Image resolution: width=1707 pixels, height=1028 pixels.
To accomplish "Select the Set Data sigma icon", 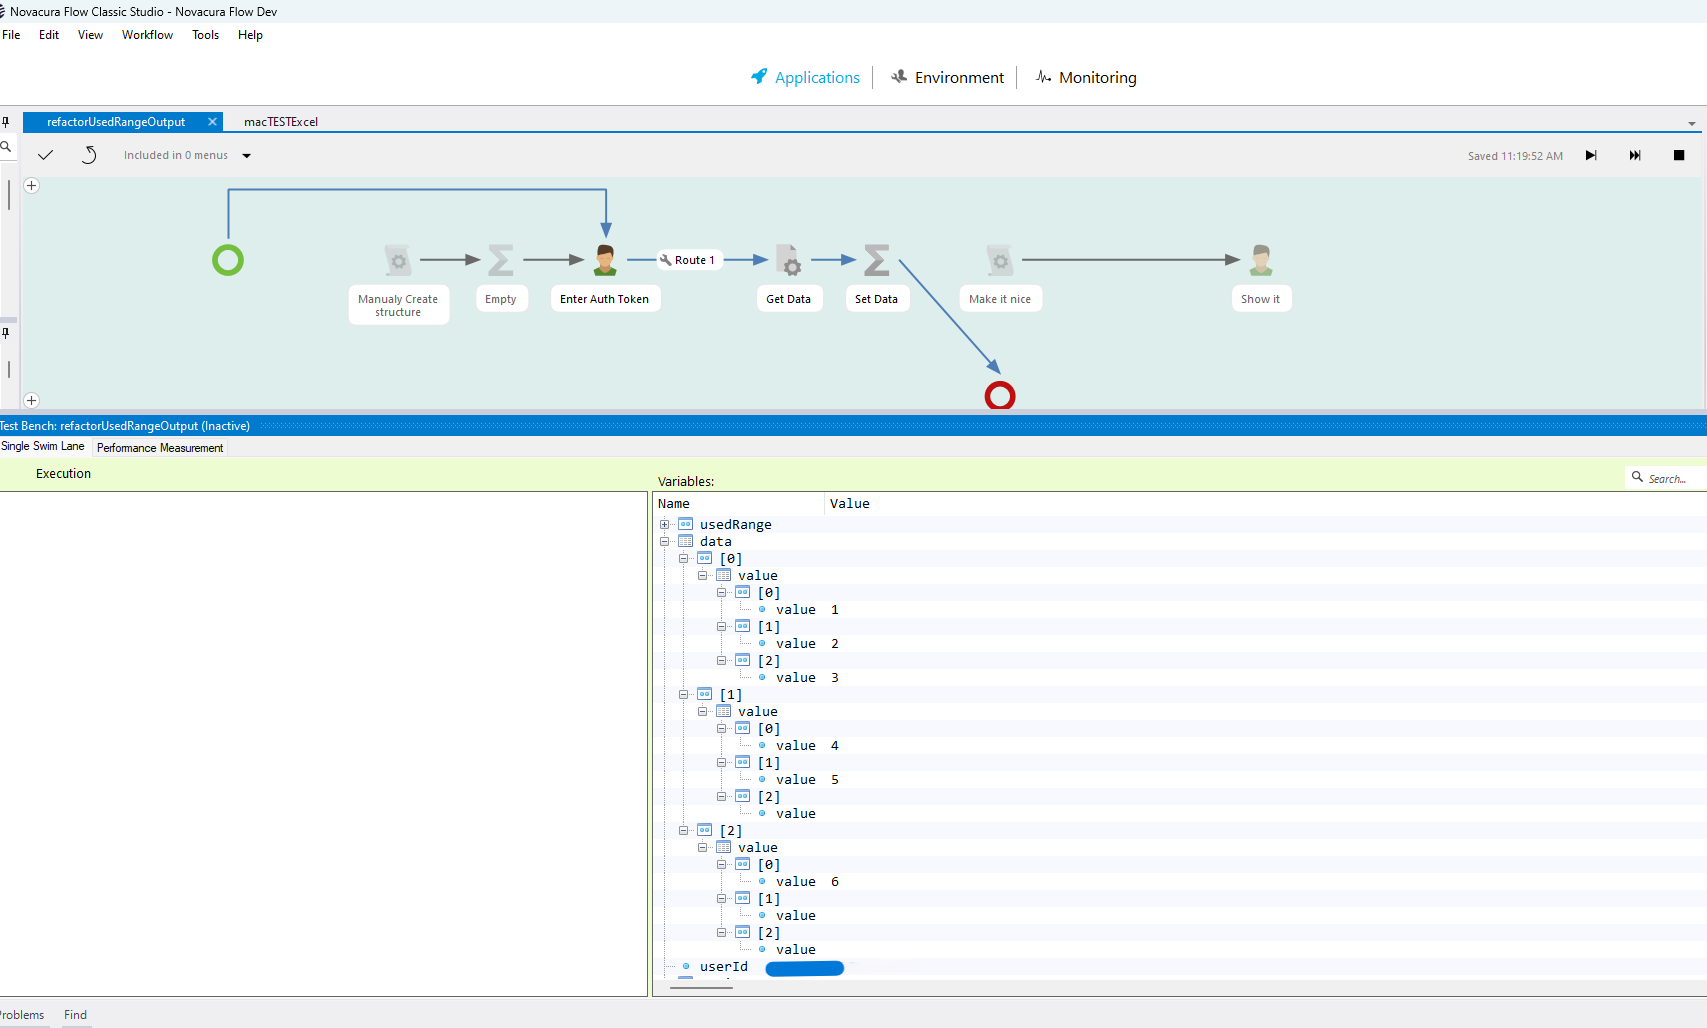I will pos(876,260).
